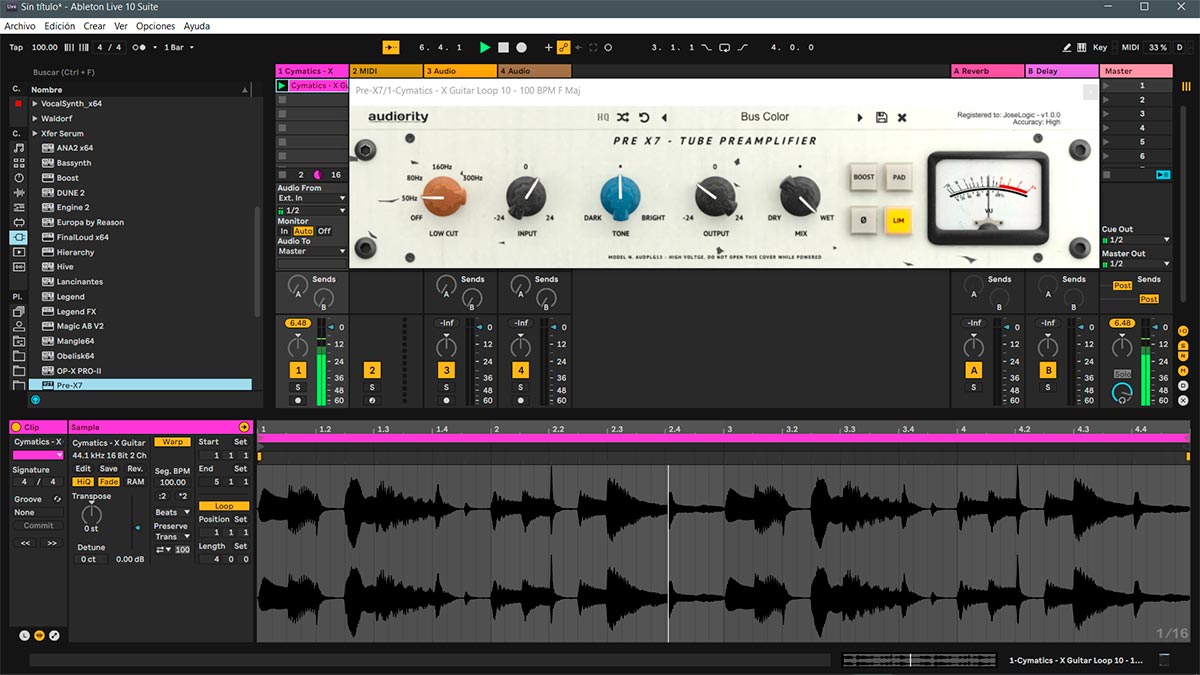The width and height of the screenshot is (1200, 675).
Task: Click the pink clip color chooser
Action: (38, 455)
